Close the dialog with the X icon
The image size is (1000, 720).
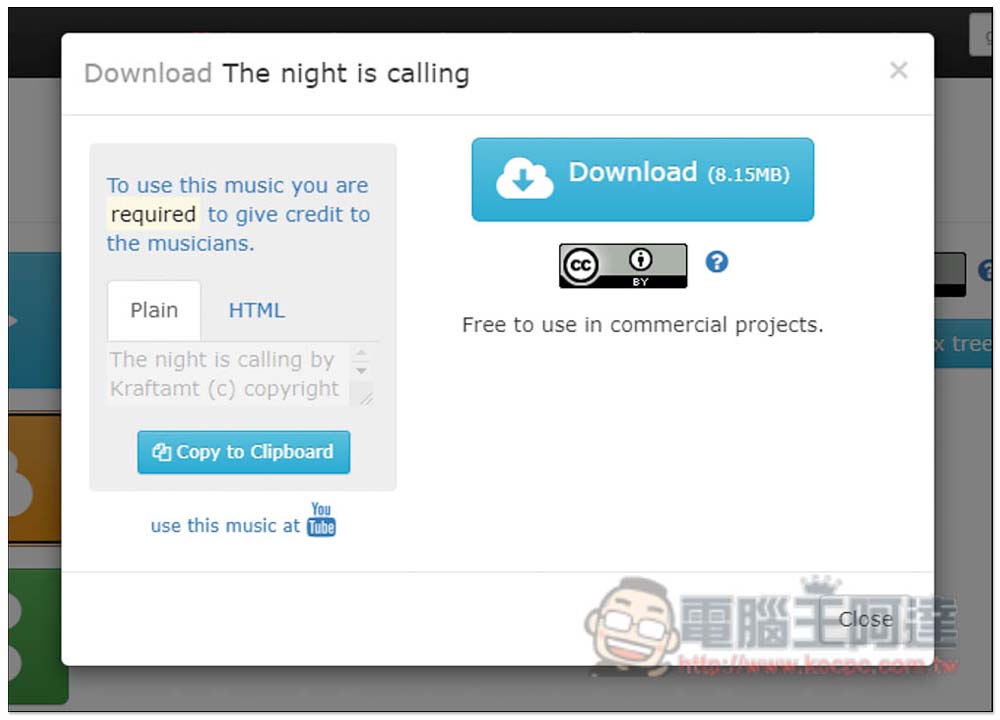click(899, 70)
